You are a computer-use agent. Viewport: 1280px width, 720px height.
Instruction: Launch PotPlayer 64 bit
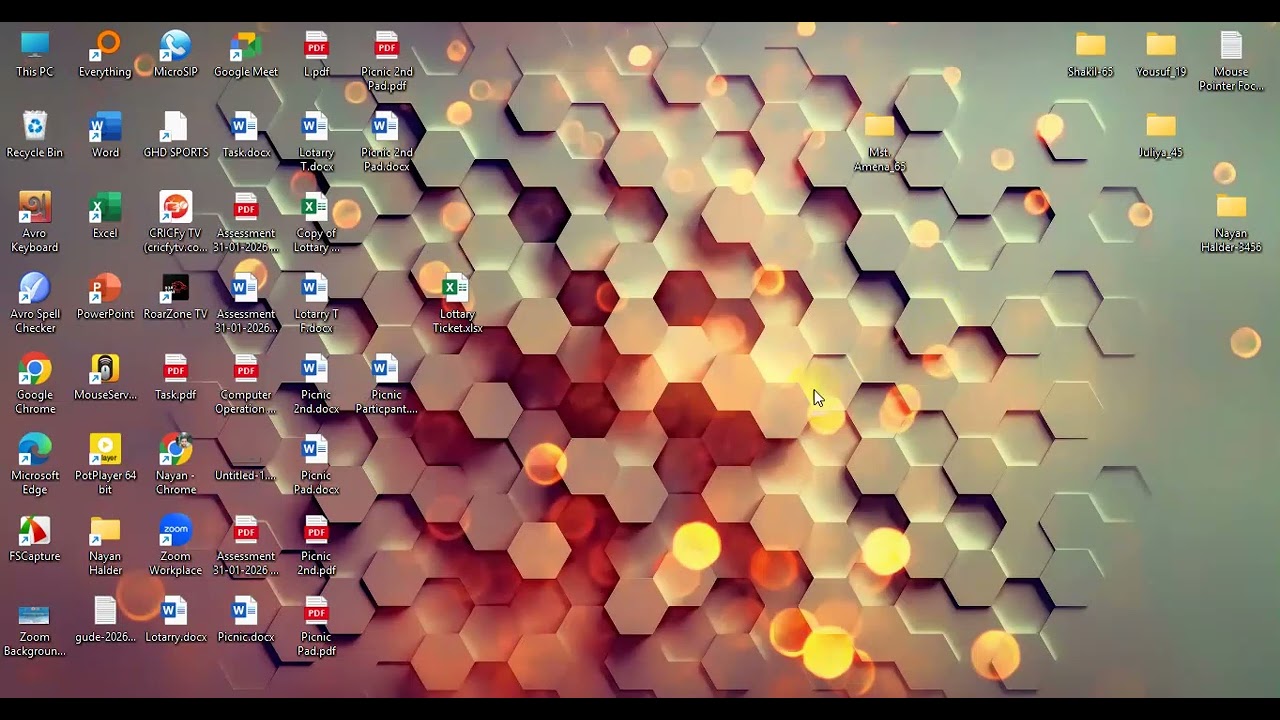tap(105, 464)
